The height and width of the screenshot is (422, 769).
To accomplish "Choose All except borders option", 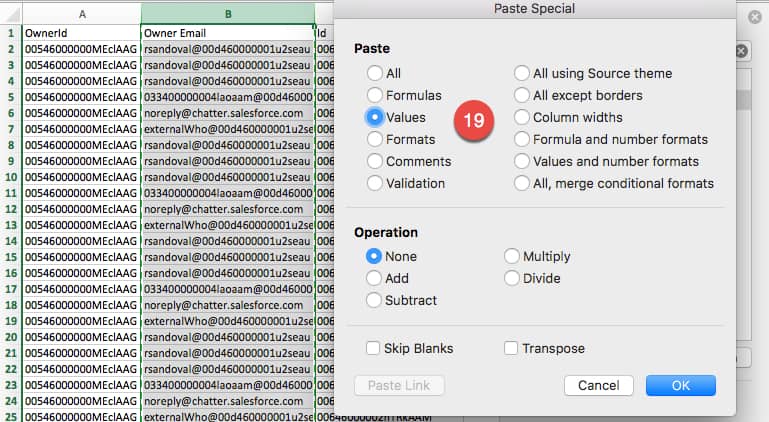I will (522, 95).
